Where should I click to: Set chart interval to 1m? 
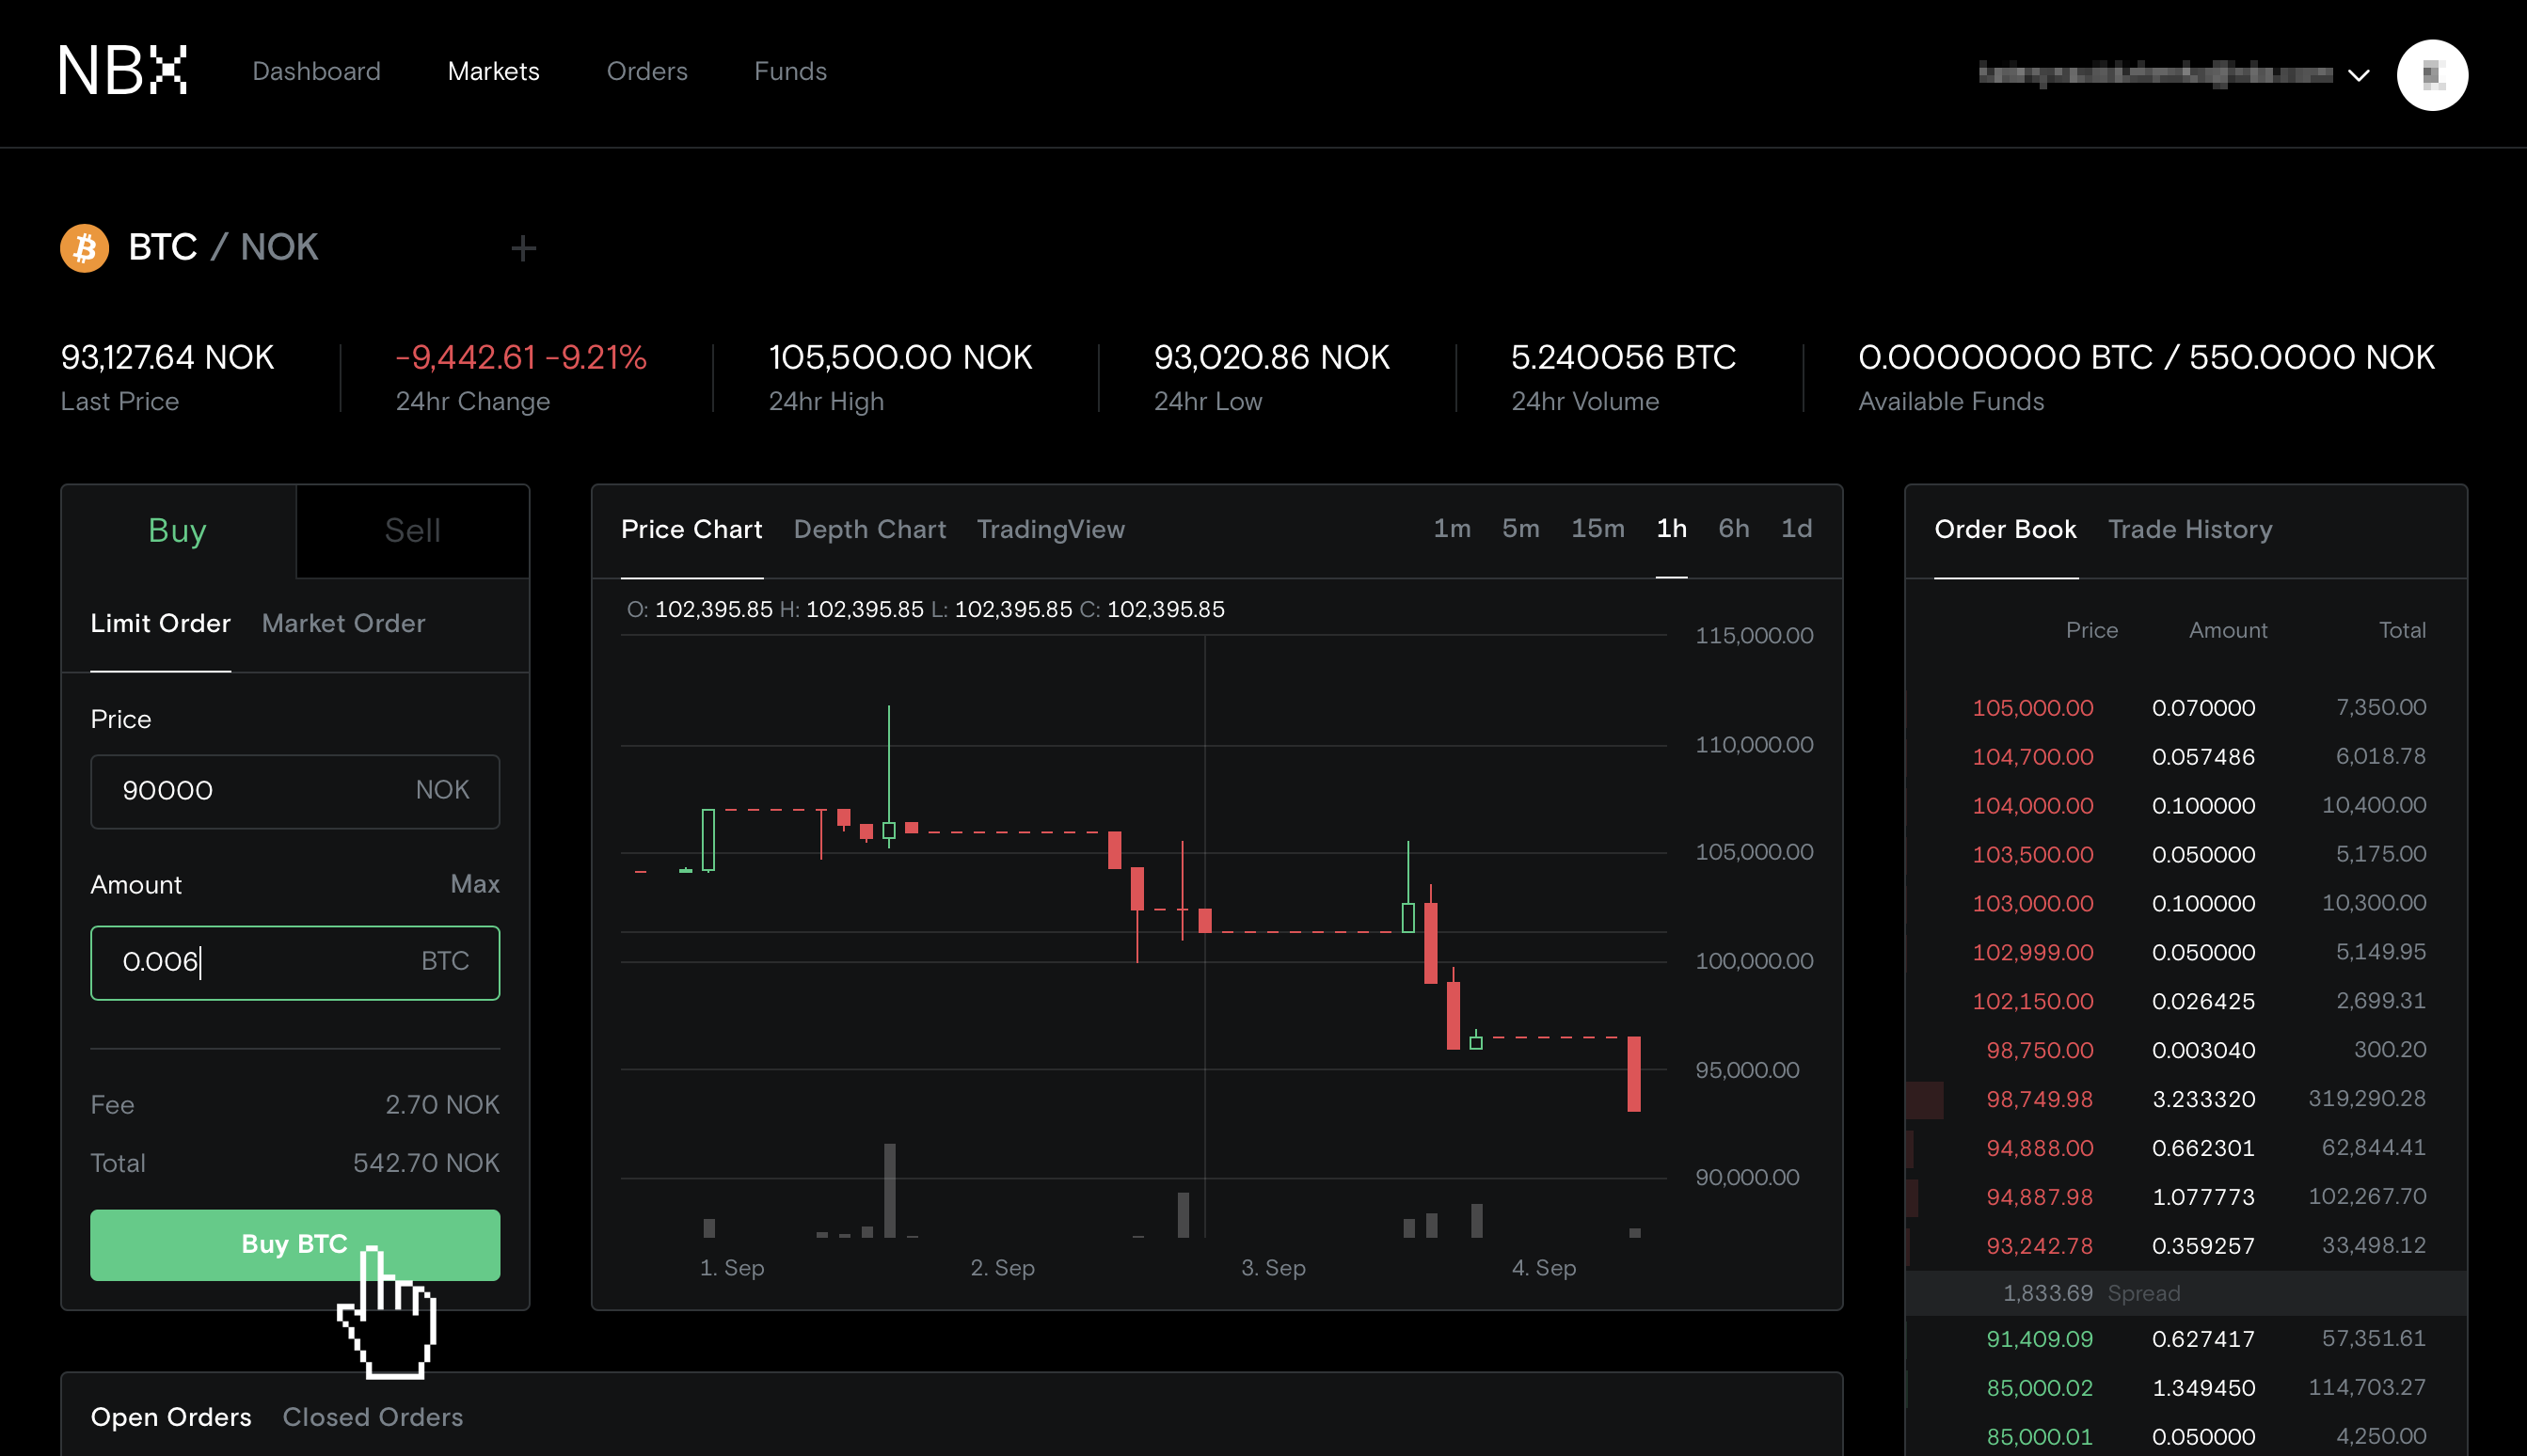pos(1451,528)
